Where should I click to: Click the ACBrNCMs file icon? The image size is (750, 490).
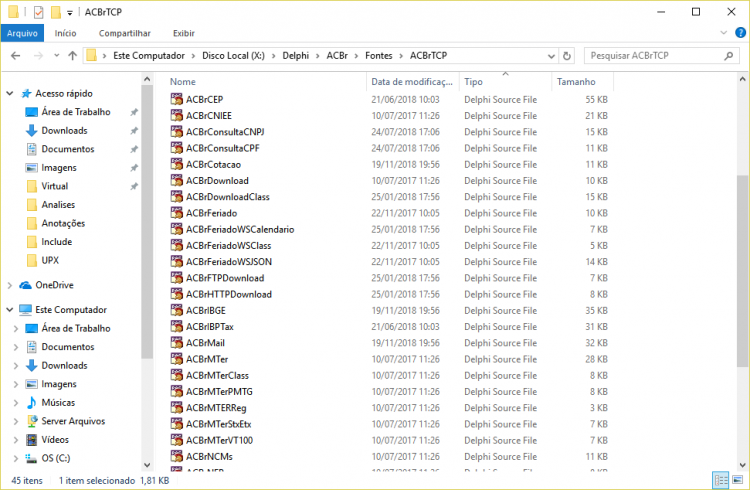(176, 456)
